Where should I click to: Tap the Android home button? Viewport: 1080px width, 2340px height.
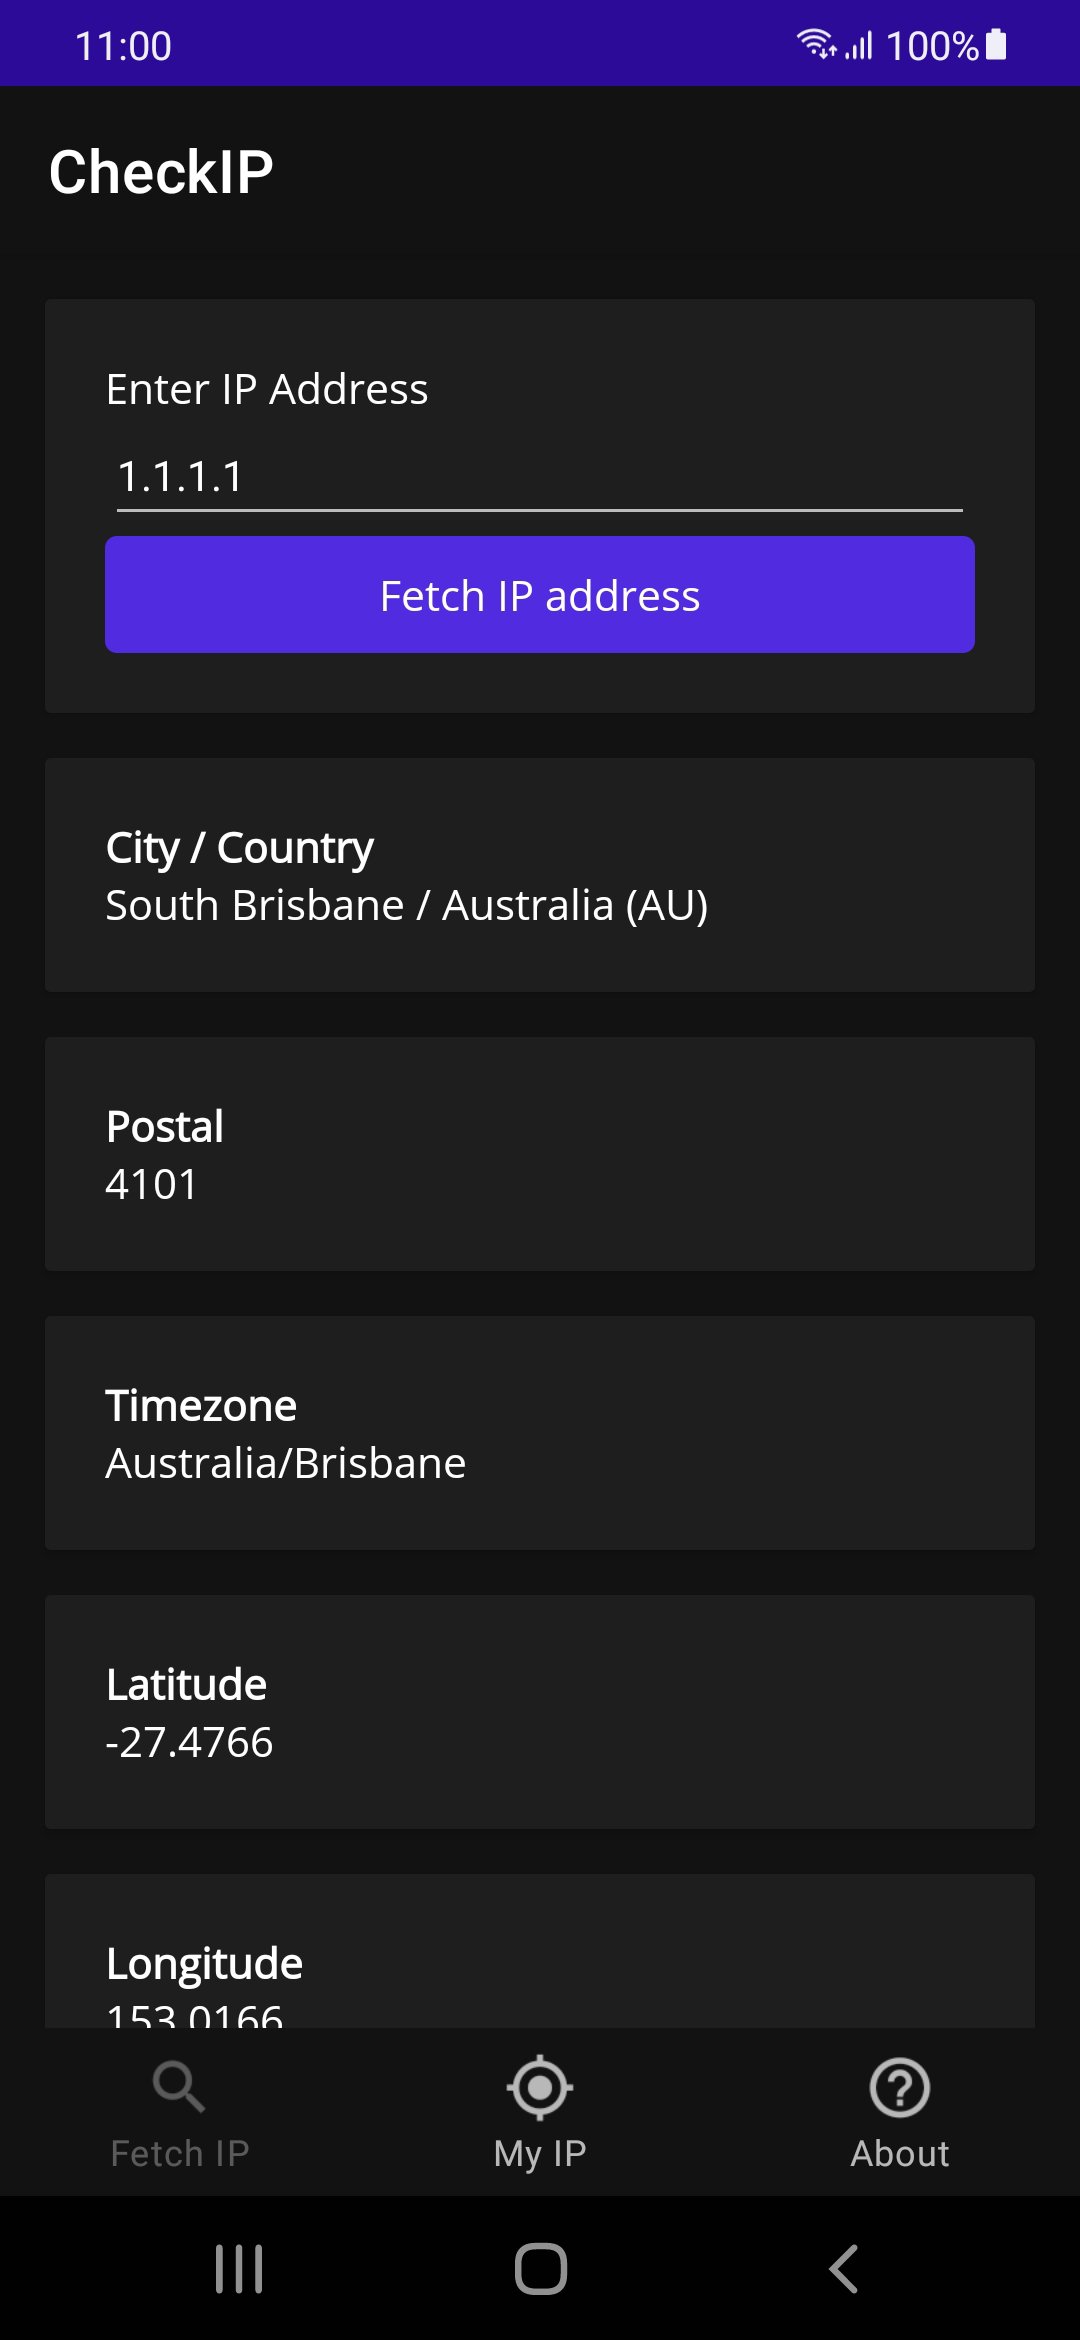(540, 2268)
